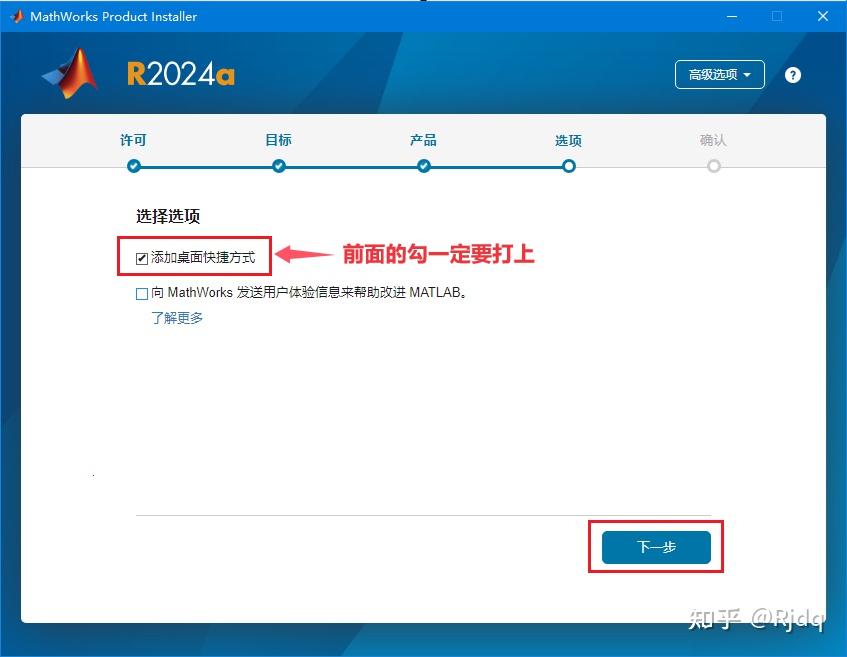Minimize the installer window

coord(731,16)
